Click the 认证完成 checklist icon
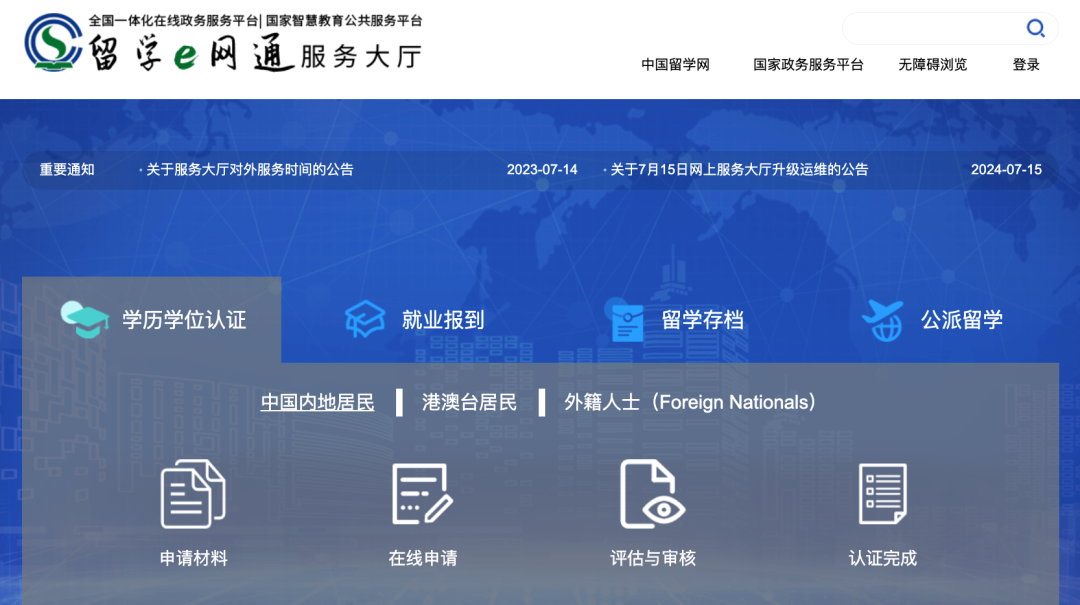The image size is (1080, 605). point(882,494)
